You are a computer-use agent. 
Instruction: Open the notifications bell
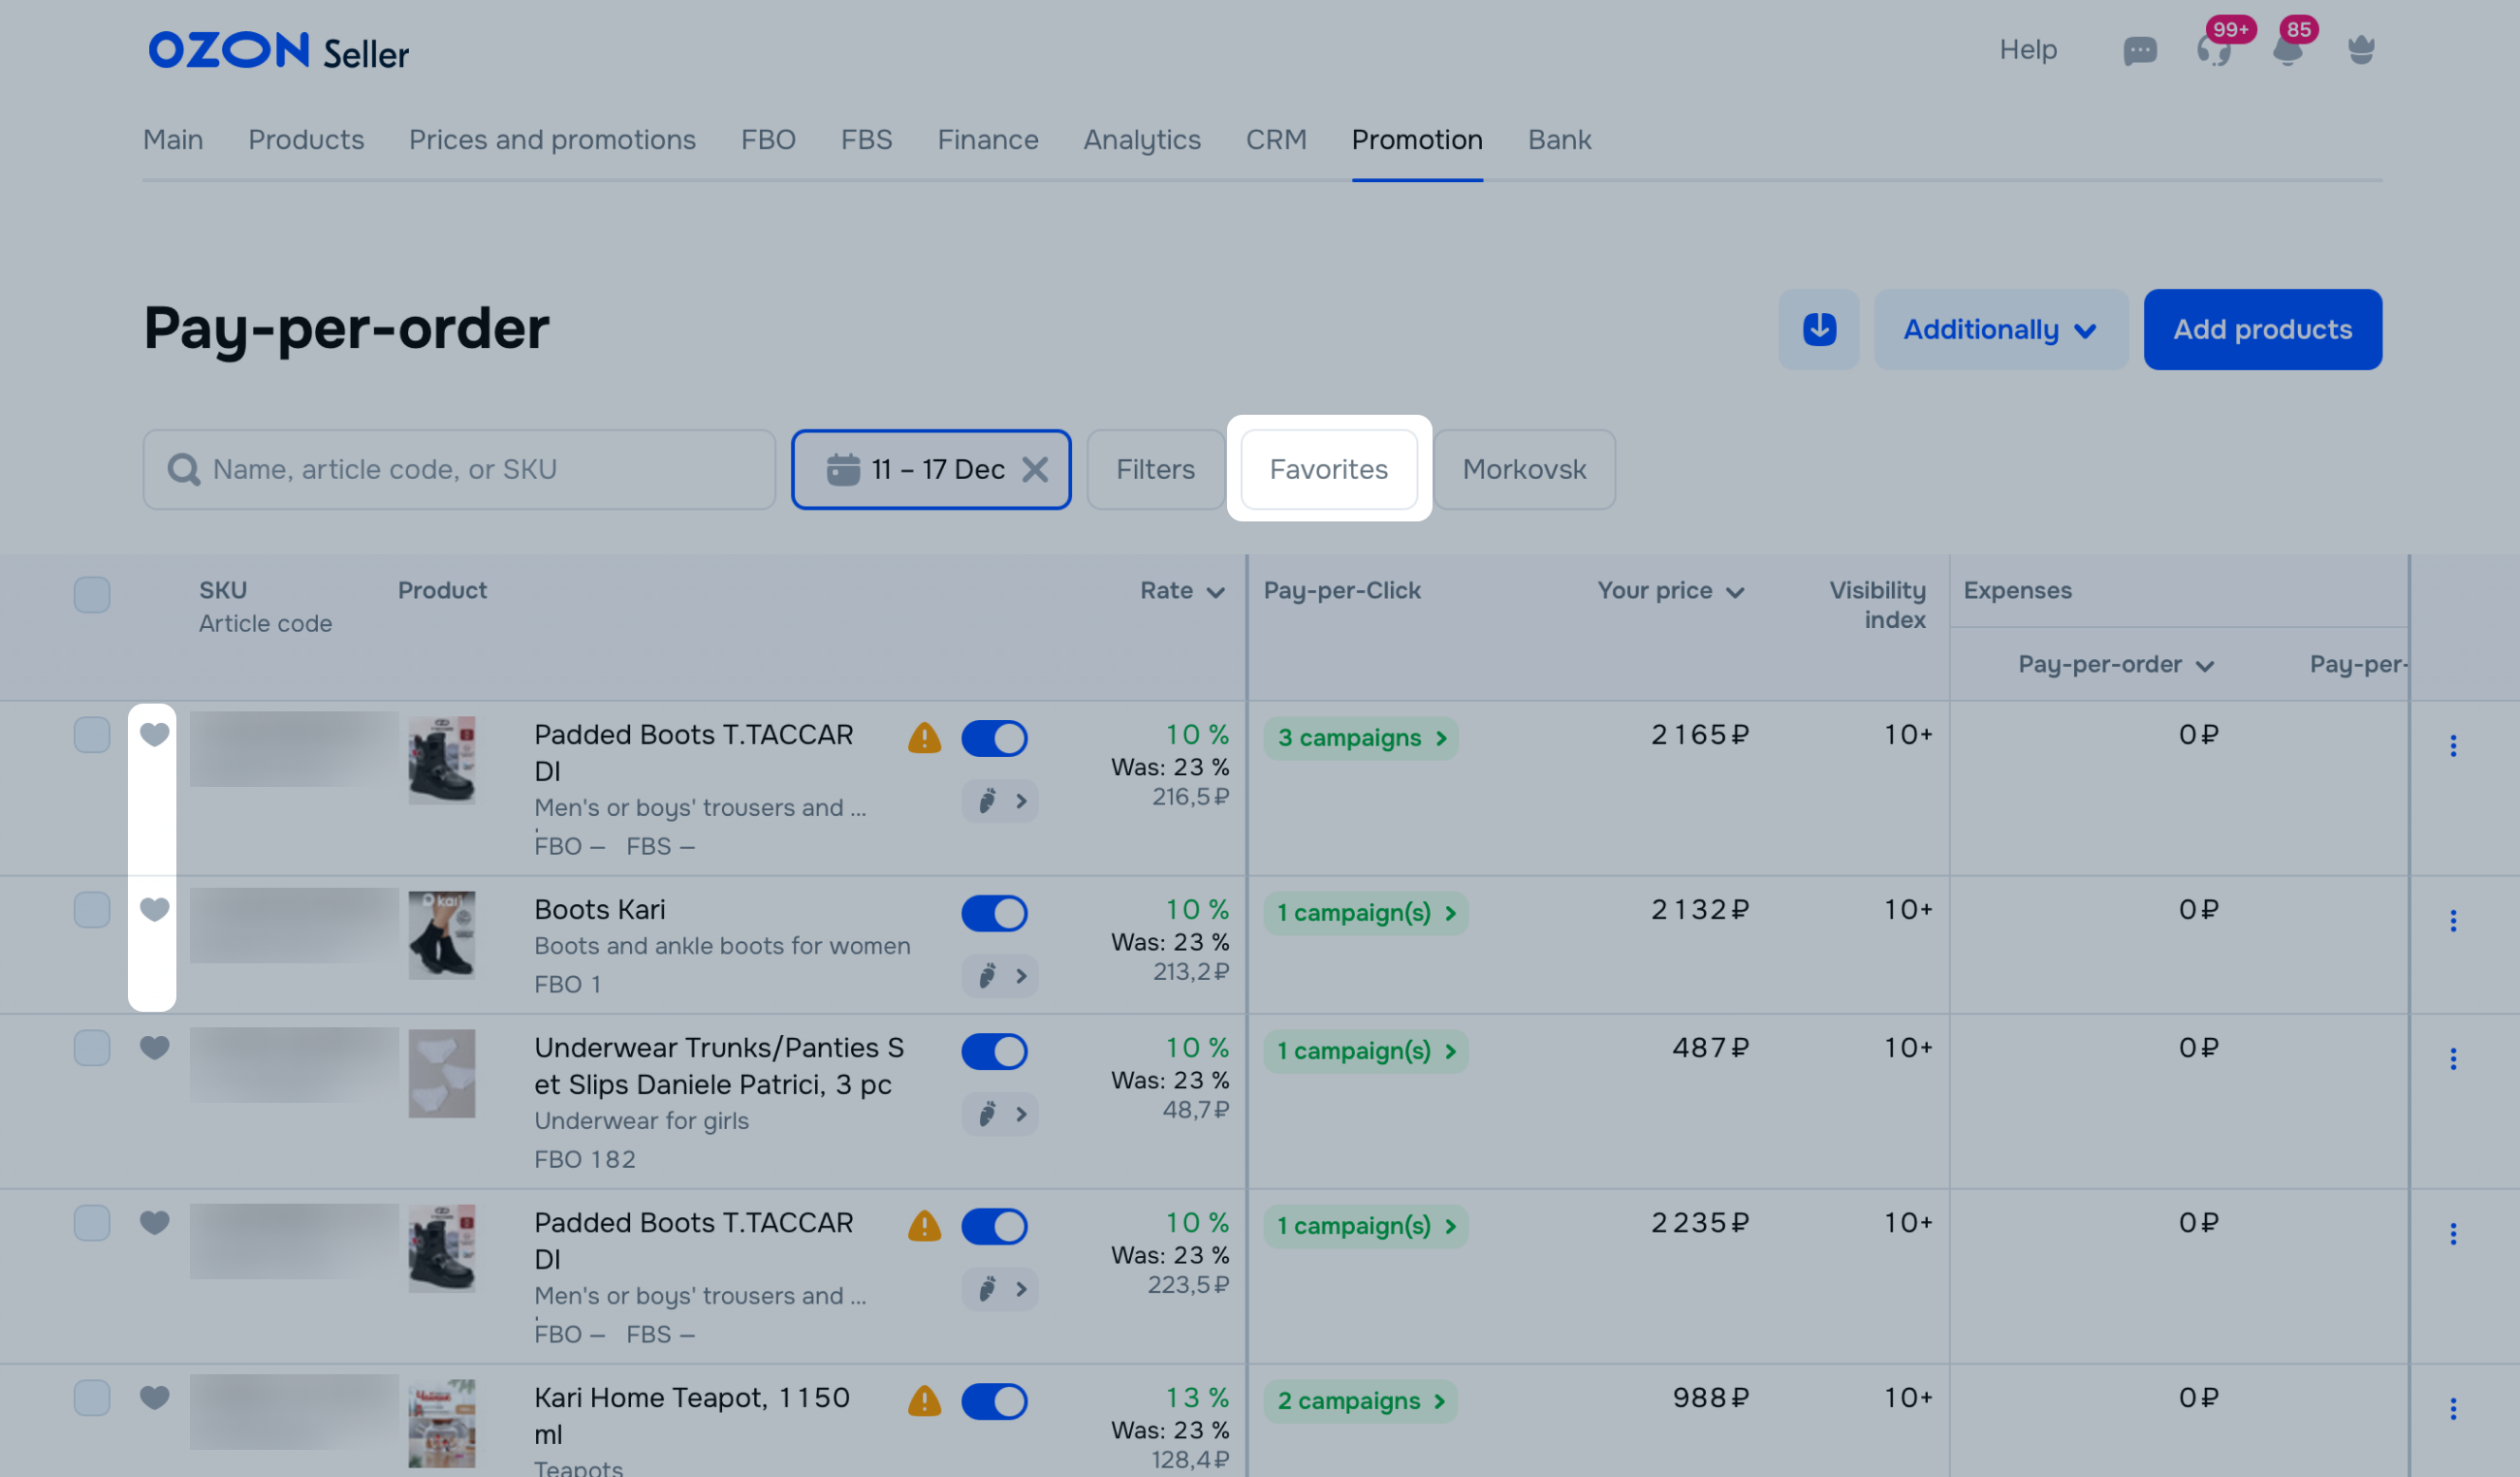[2287, 50]
